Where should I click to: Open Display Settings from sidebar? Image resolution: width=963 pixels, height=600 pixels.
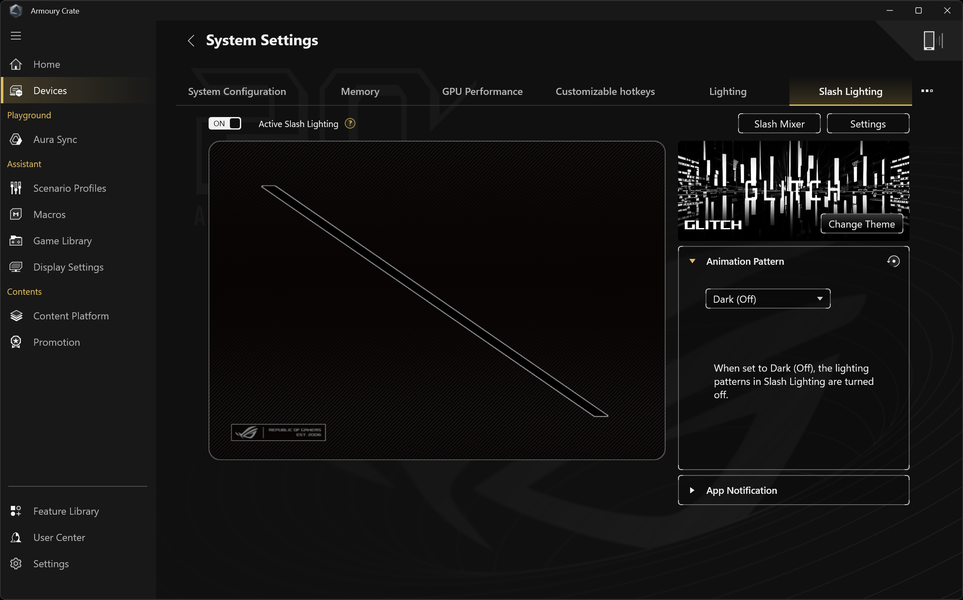coord(68,268)
